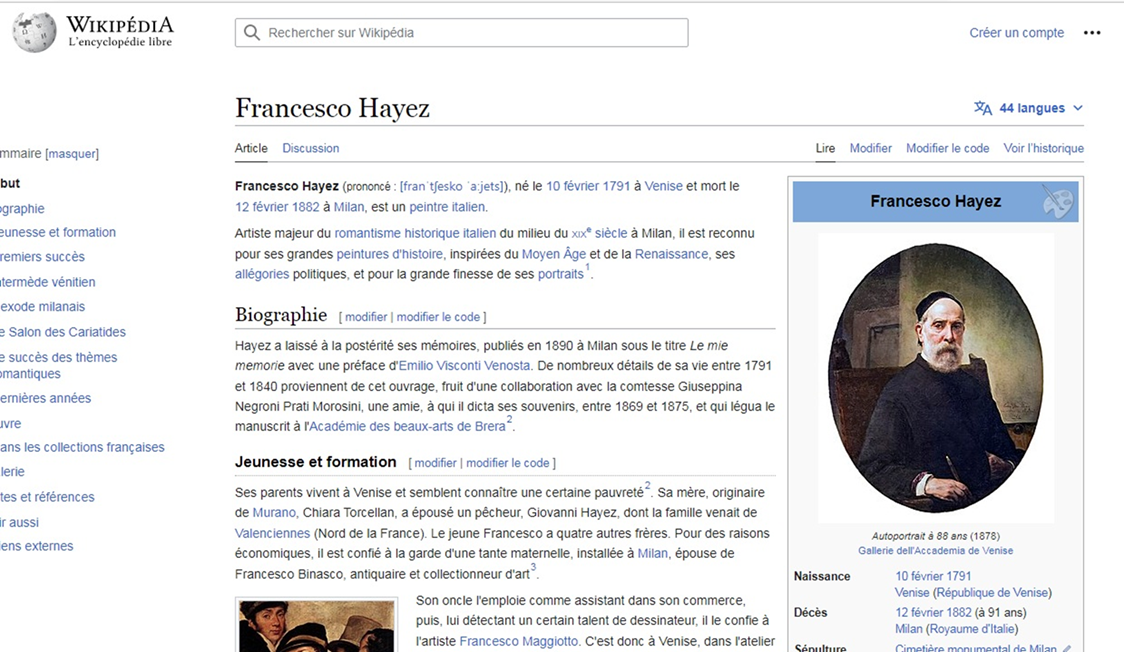Open the Moyen Âge link
Image resolution: width=1124 pixels, height=652 pixels.
553,254
